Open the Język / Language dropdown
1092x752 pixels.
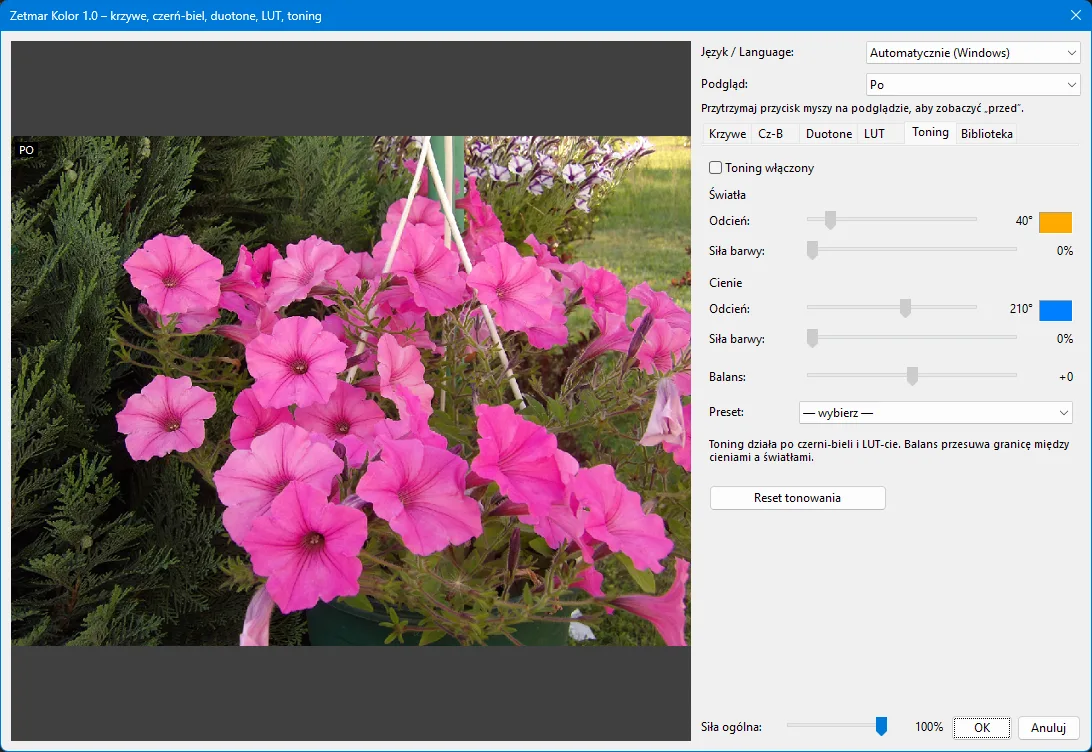tap(973, 53)
